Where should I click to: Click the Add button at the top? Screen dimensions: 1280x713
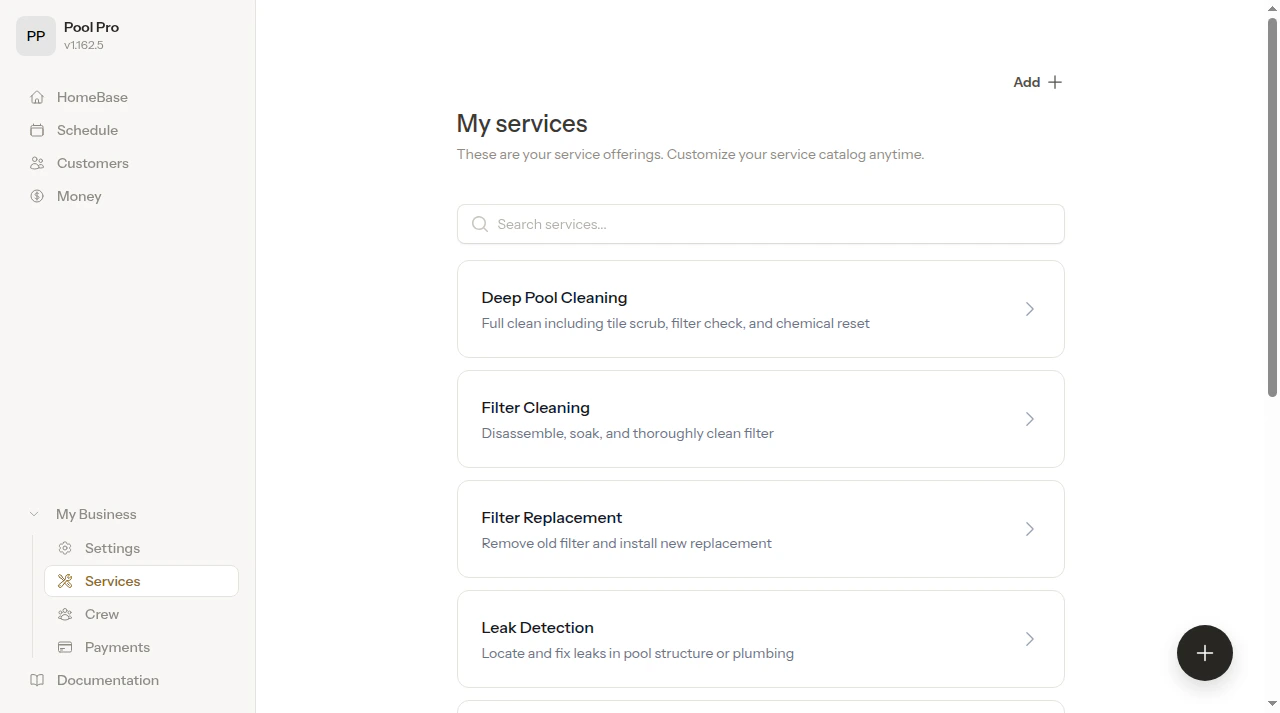tap(1037, 82)
